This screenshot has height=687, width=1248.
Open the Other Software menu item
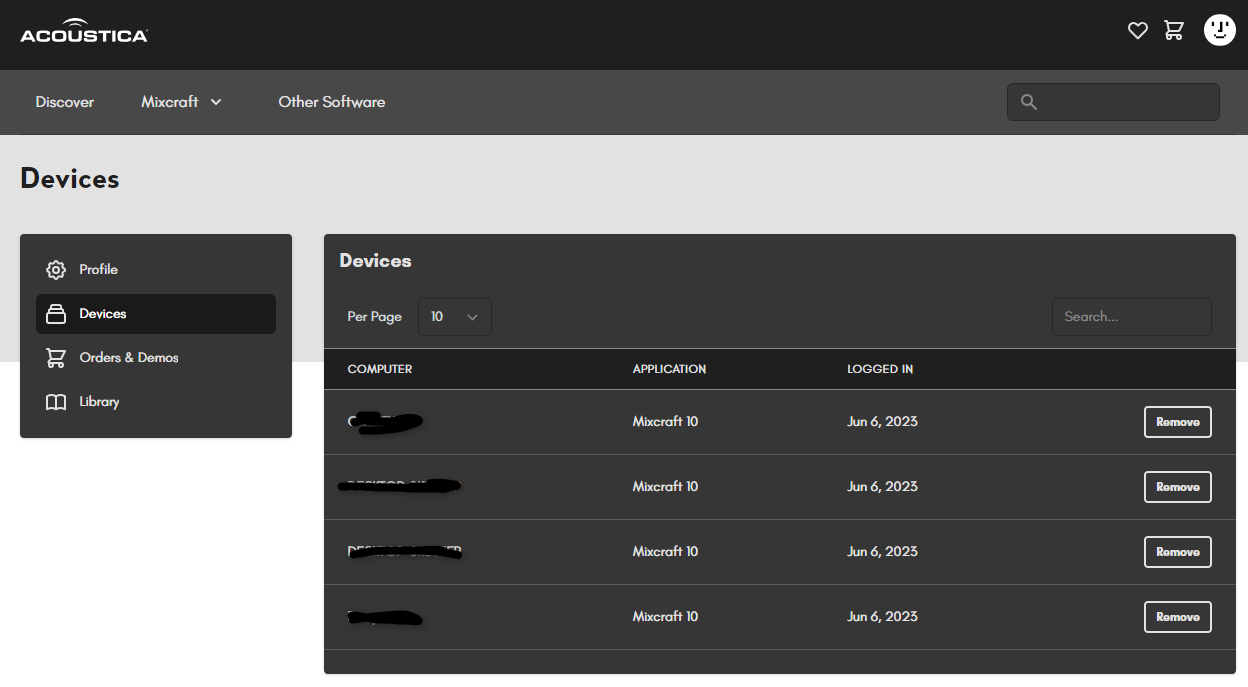click(x=332, y=102)
